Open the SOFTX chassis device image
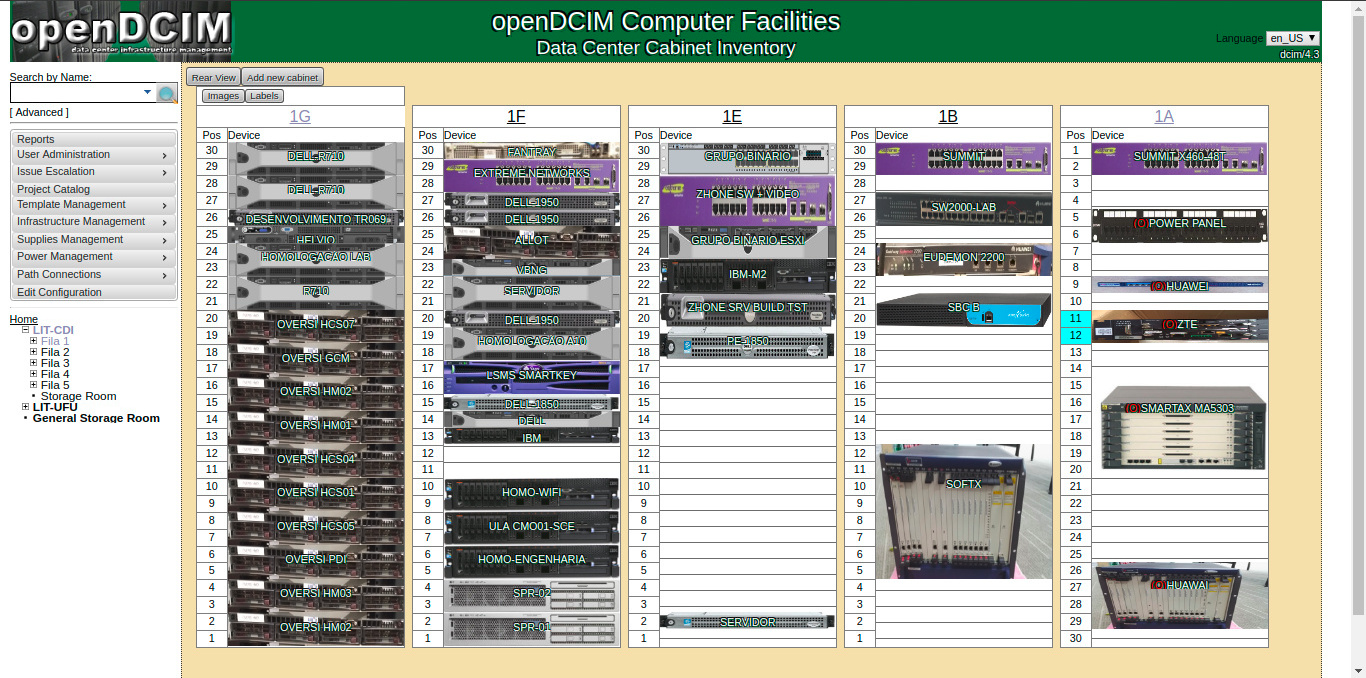 click(x=950, y=511)
